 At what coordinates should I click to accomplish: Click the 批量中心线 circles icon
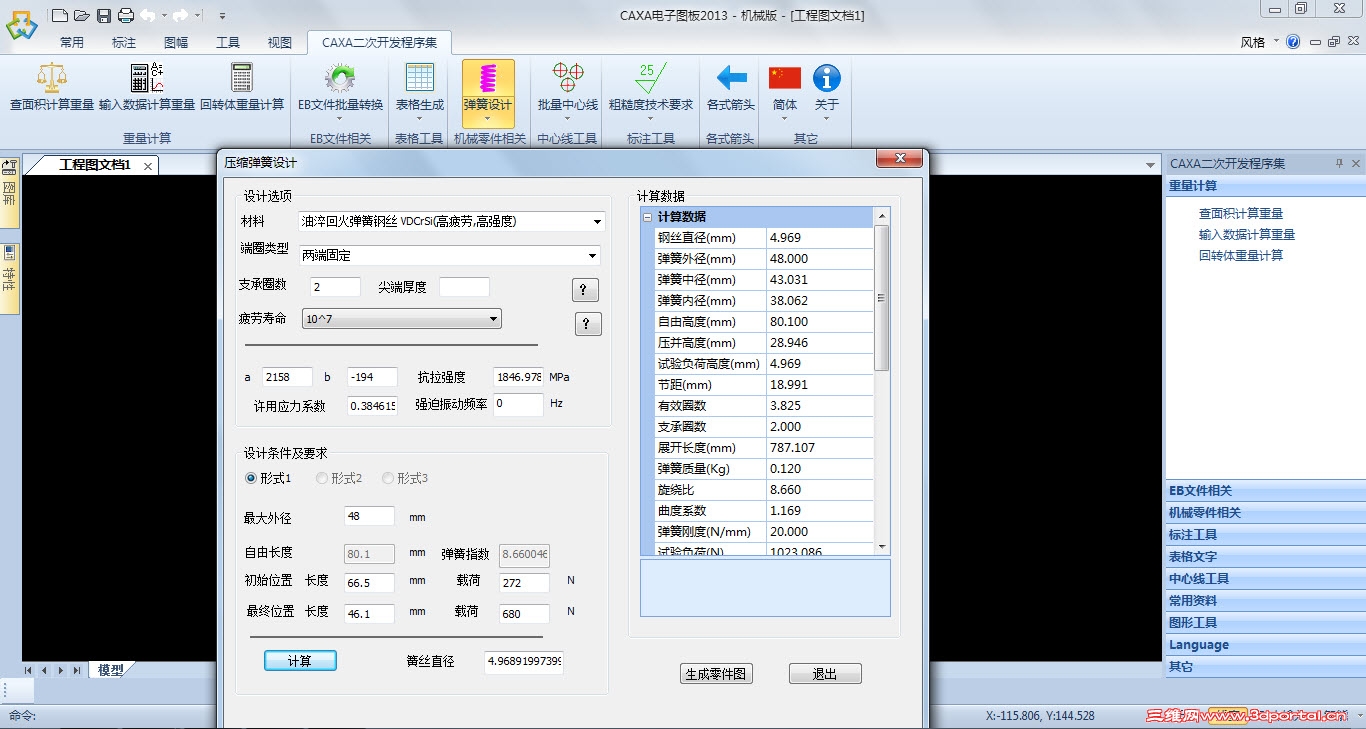click(568, 78)
